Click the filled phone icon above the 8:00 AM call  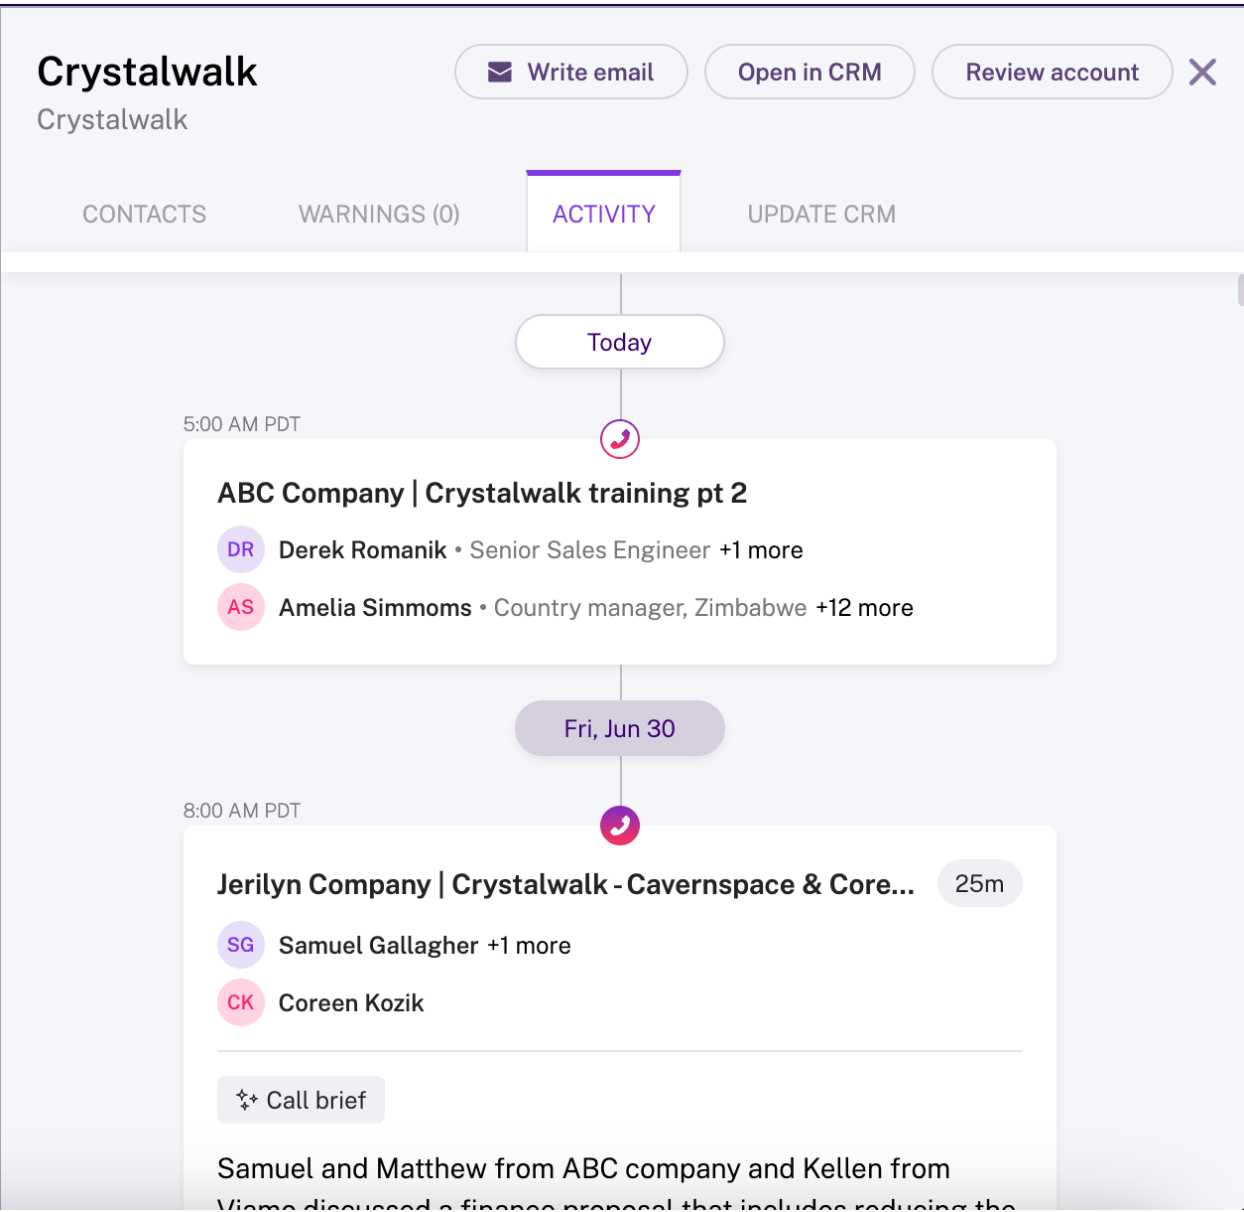(x=620, y=826)
